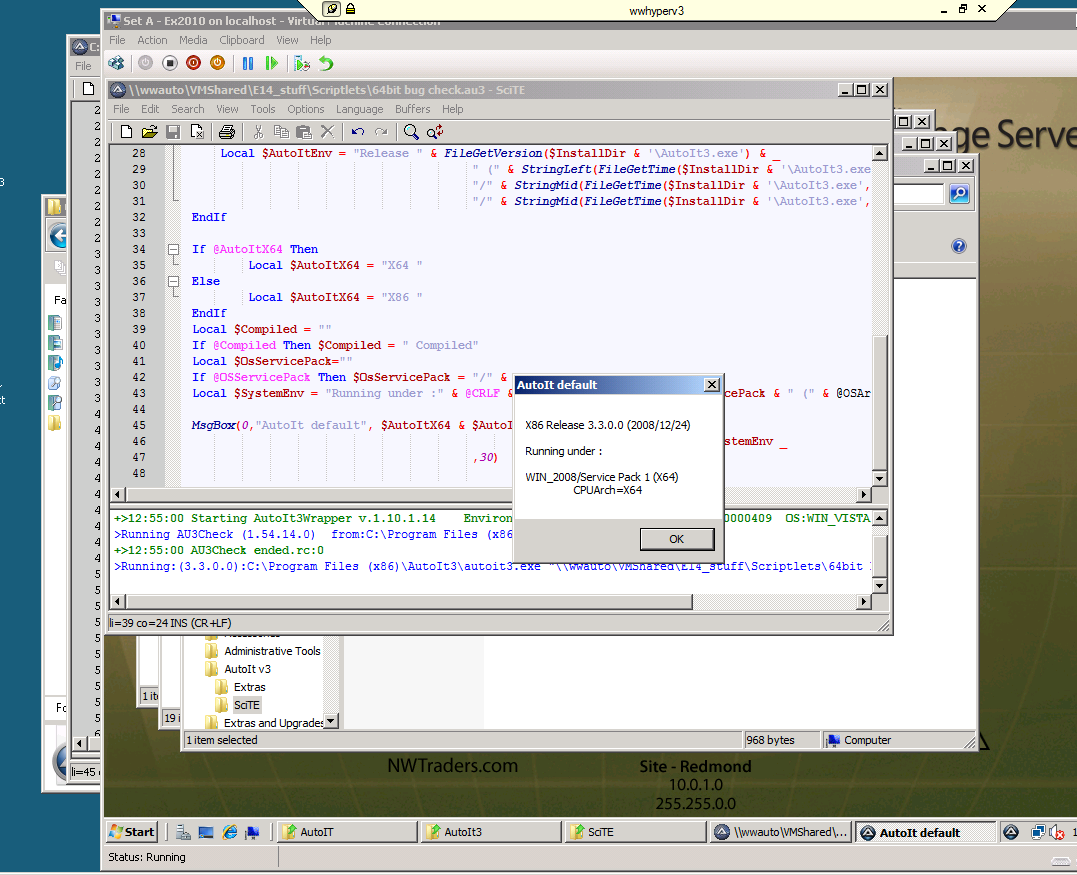
Task: Send Ctrl+Alt+Delete to the virtual machine
Action: [116, 63]
